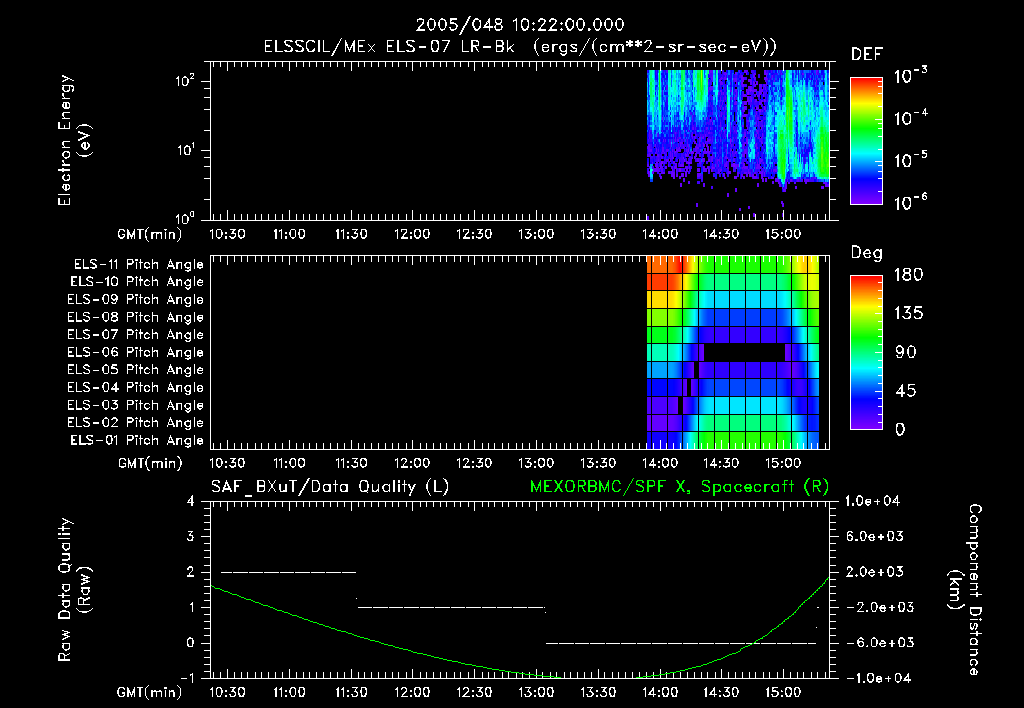1024x708 pixels.
Task: Select the ELS-02 Pitch Angle row label
Action: click(135, 423)
